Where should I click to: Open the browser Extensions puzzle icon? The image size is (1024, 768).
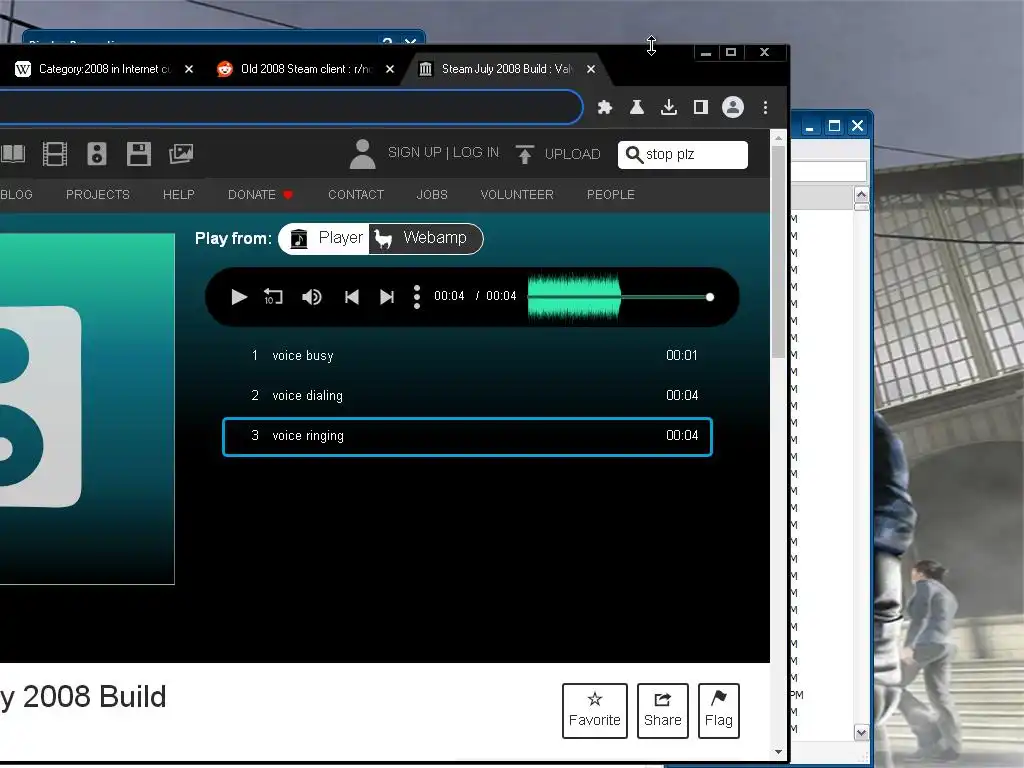[x=605, y=107]
